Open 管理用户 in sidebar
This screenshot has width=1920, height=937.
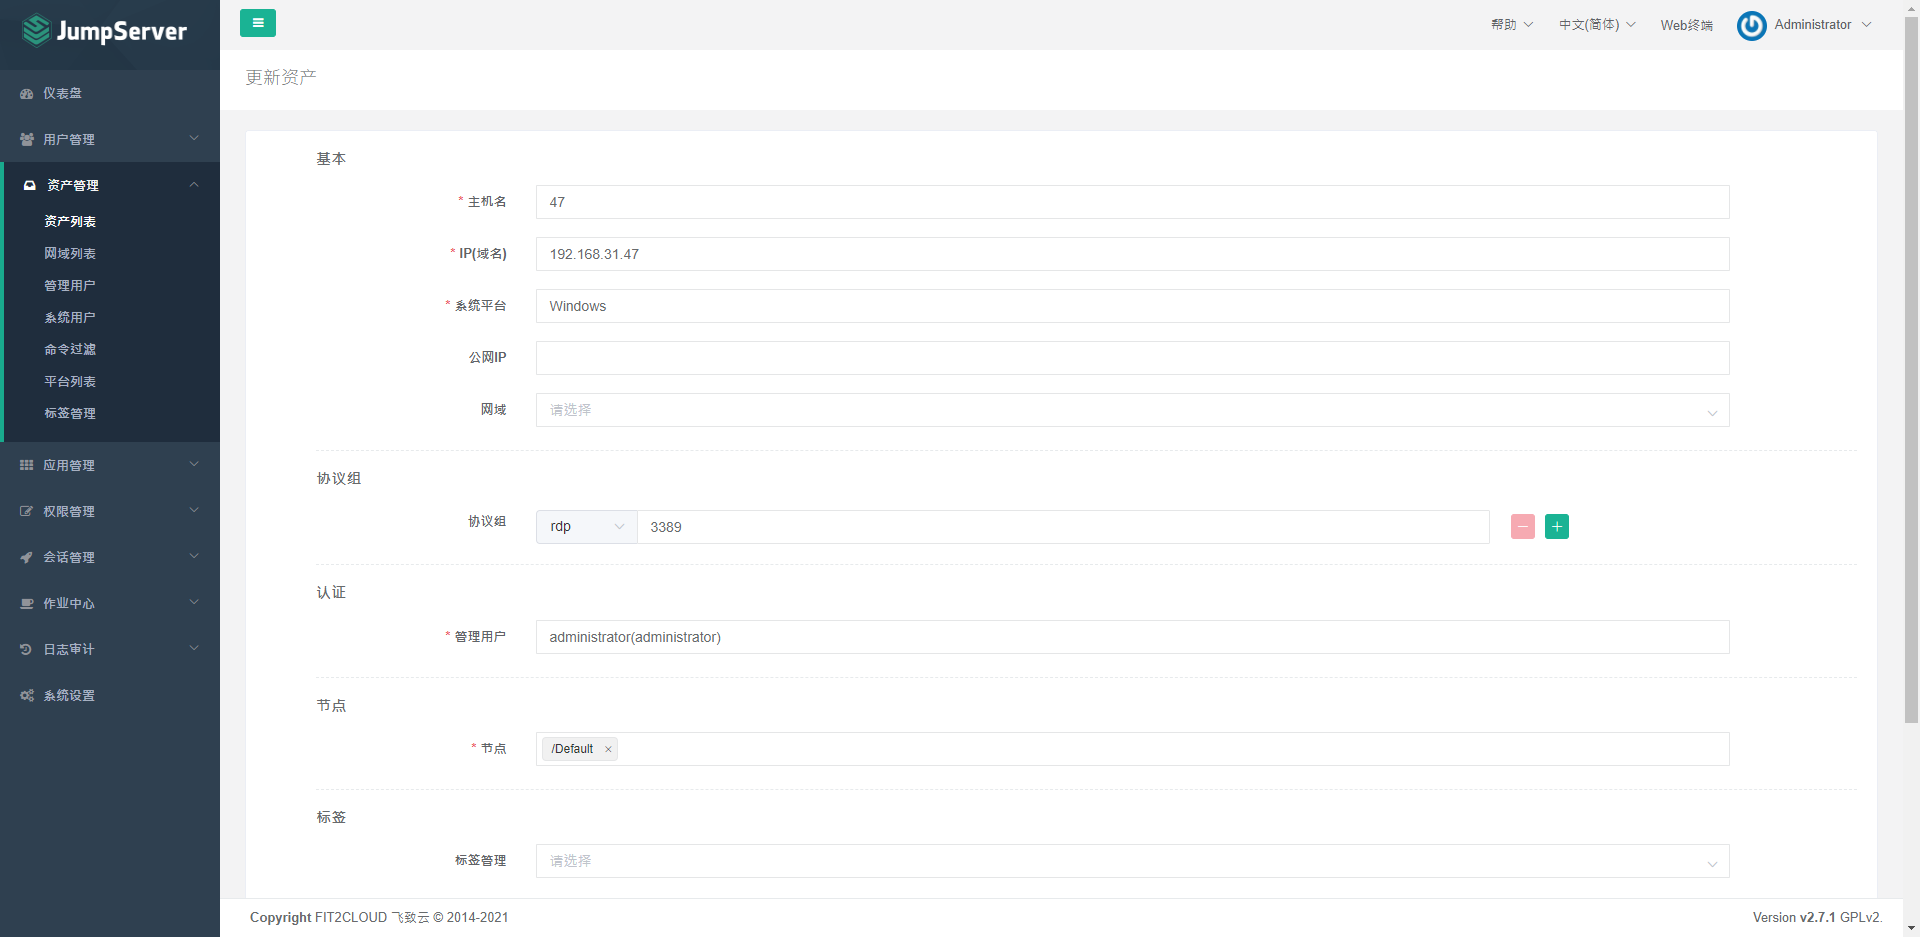[70, 286]
